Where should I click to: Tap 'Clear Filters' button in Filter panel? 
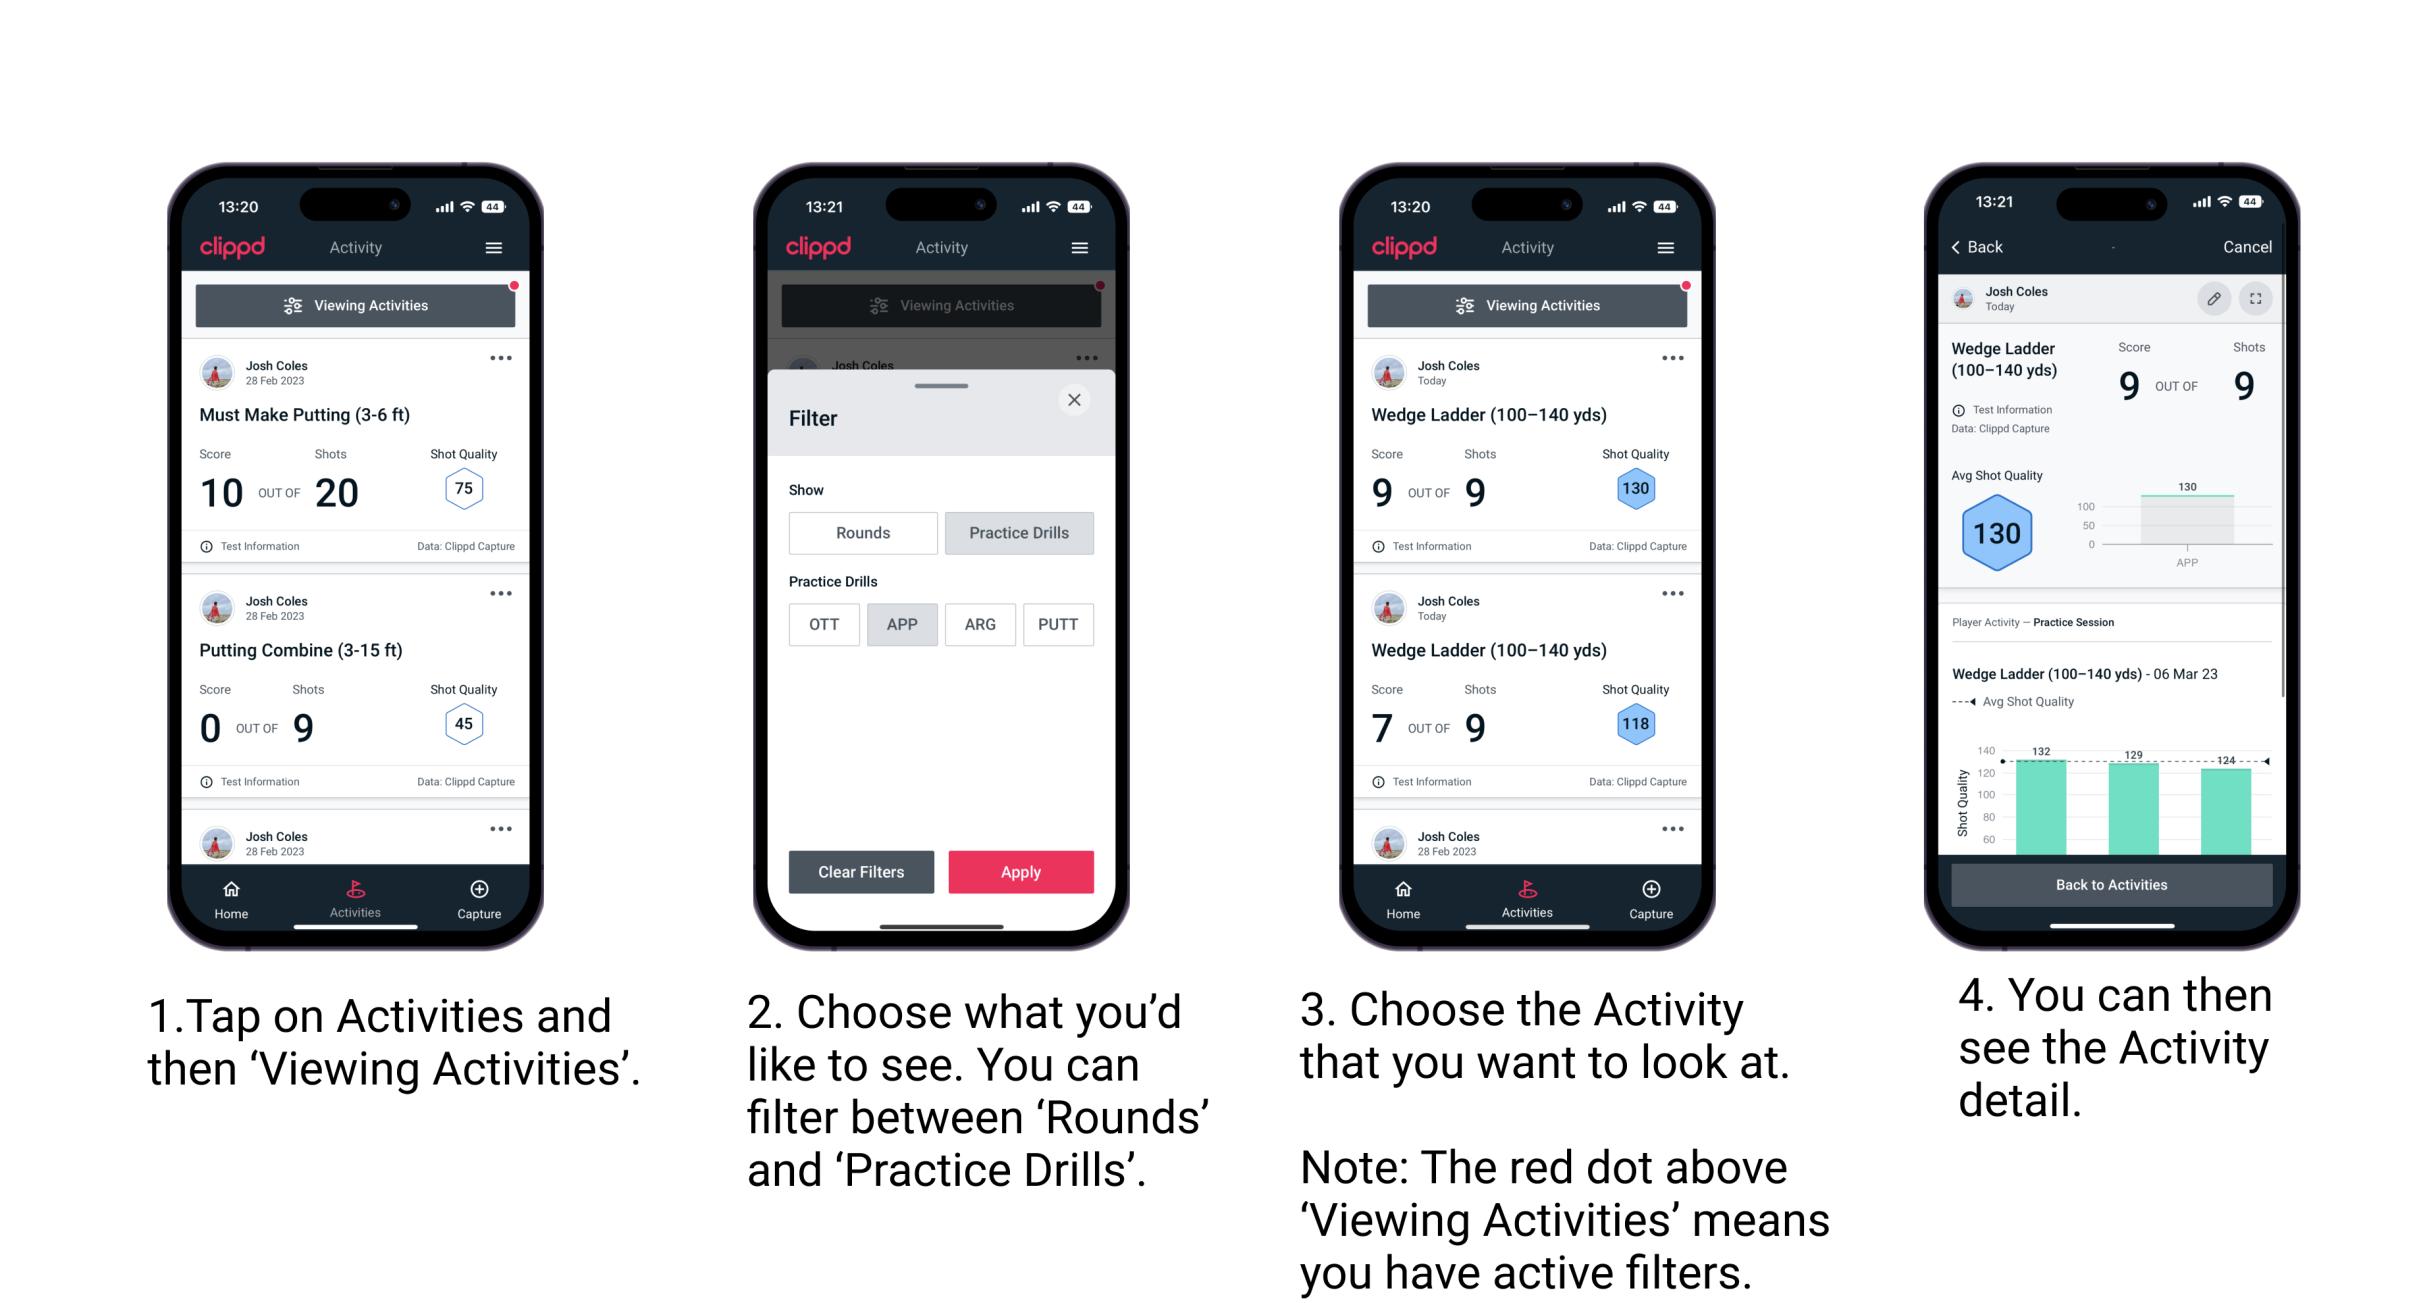click(860, 870)
